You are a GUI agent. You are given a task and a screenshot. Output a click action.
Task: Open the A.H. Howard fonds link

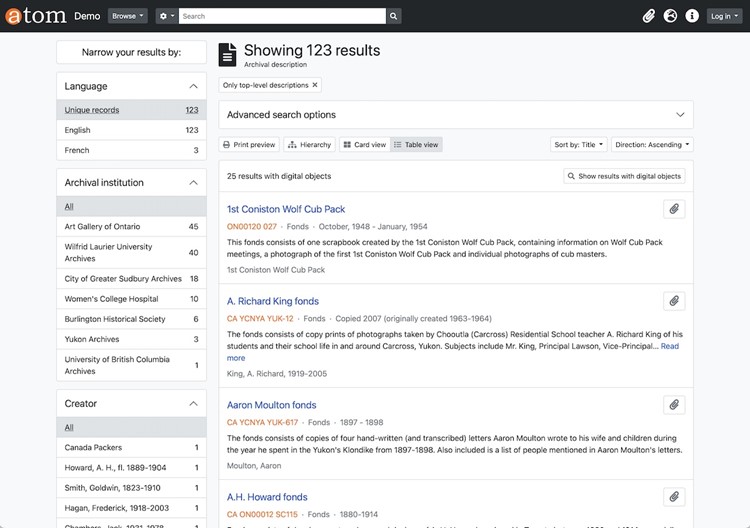pyautogui.click(x=267, y=497)
